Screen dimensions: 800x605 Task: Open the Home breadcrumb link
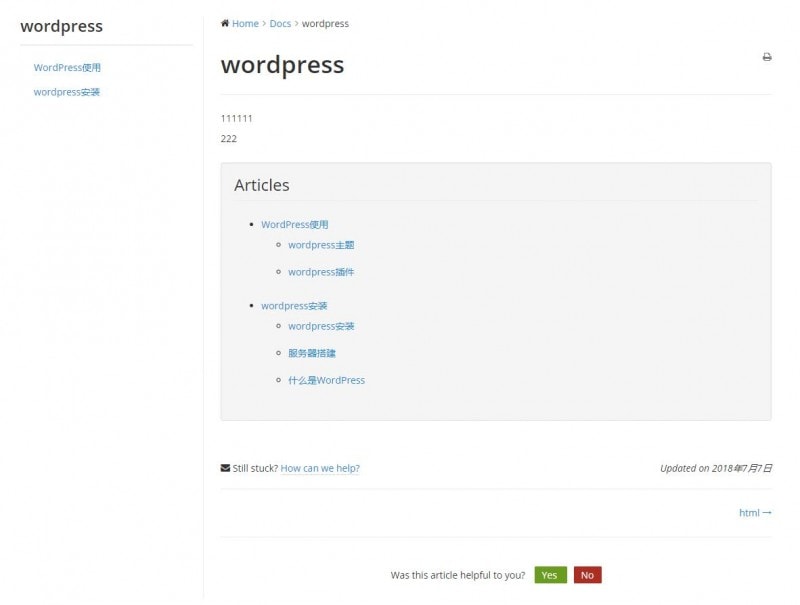245,23
